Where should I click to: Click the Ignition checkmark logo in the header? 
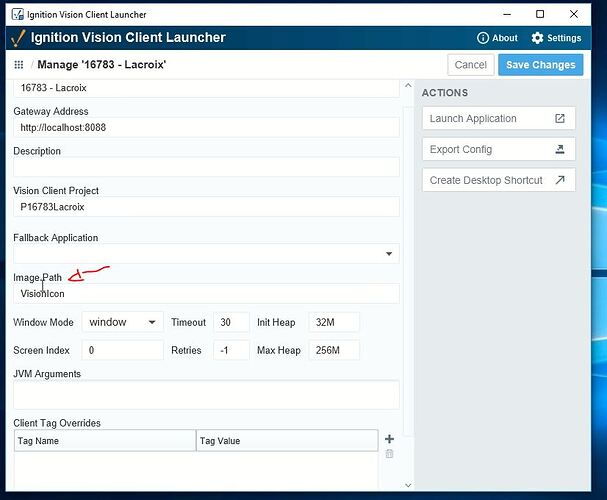point(18,38)
